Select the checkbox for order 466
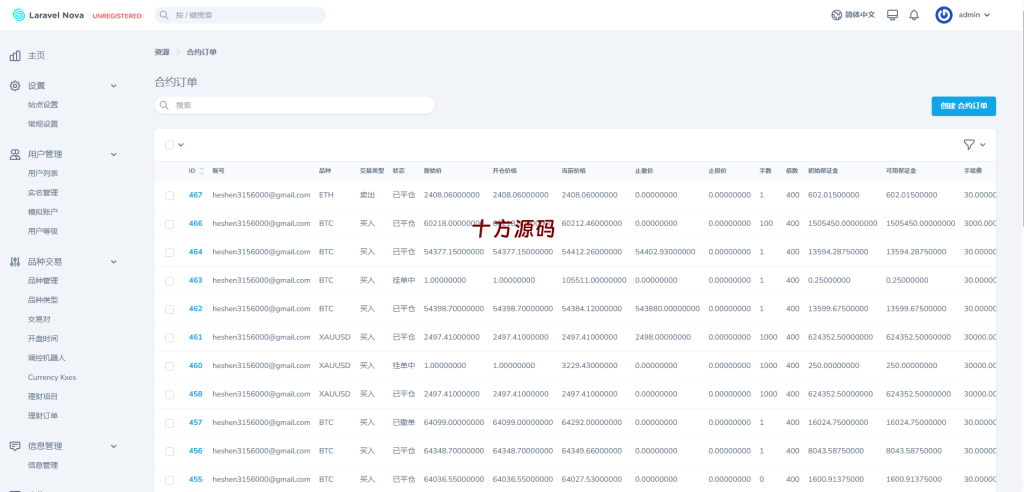Image resolution: width=1024 pixels, height=492 pixels. coord(170,223)
